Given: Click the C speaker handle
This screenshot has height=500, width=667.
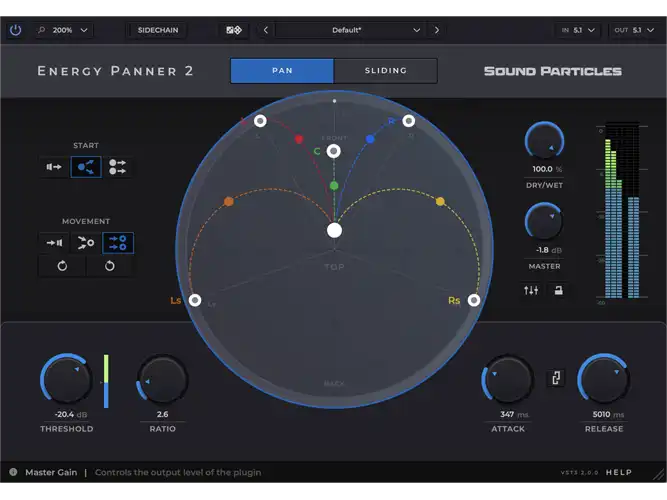Looking at the screenshot, I should click(x=334, y=151).
